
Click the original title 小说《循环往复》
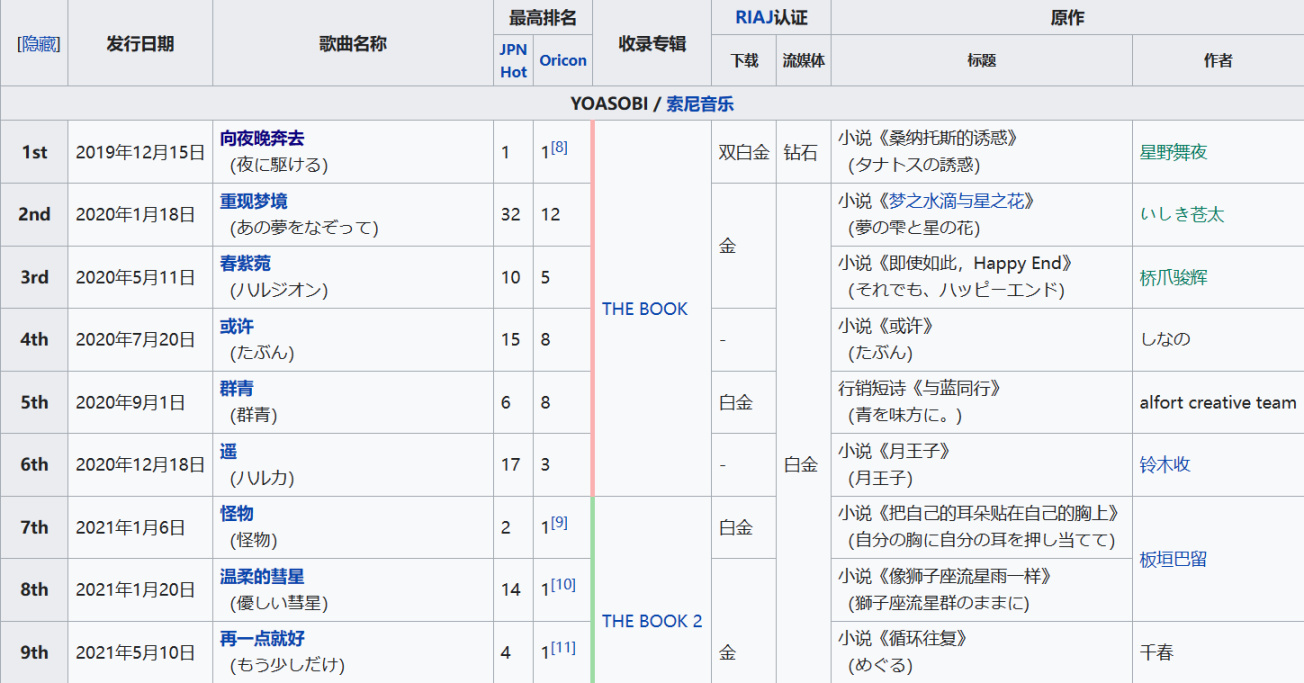(x=904, y=638)
